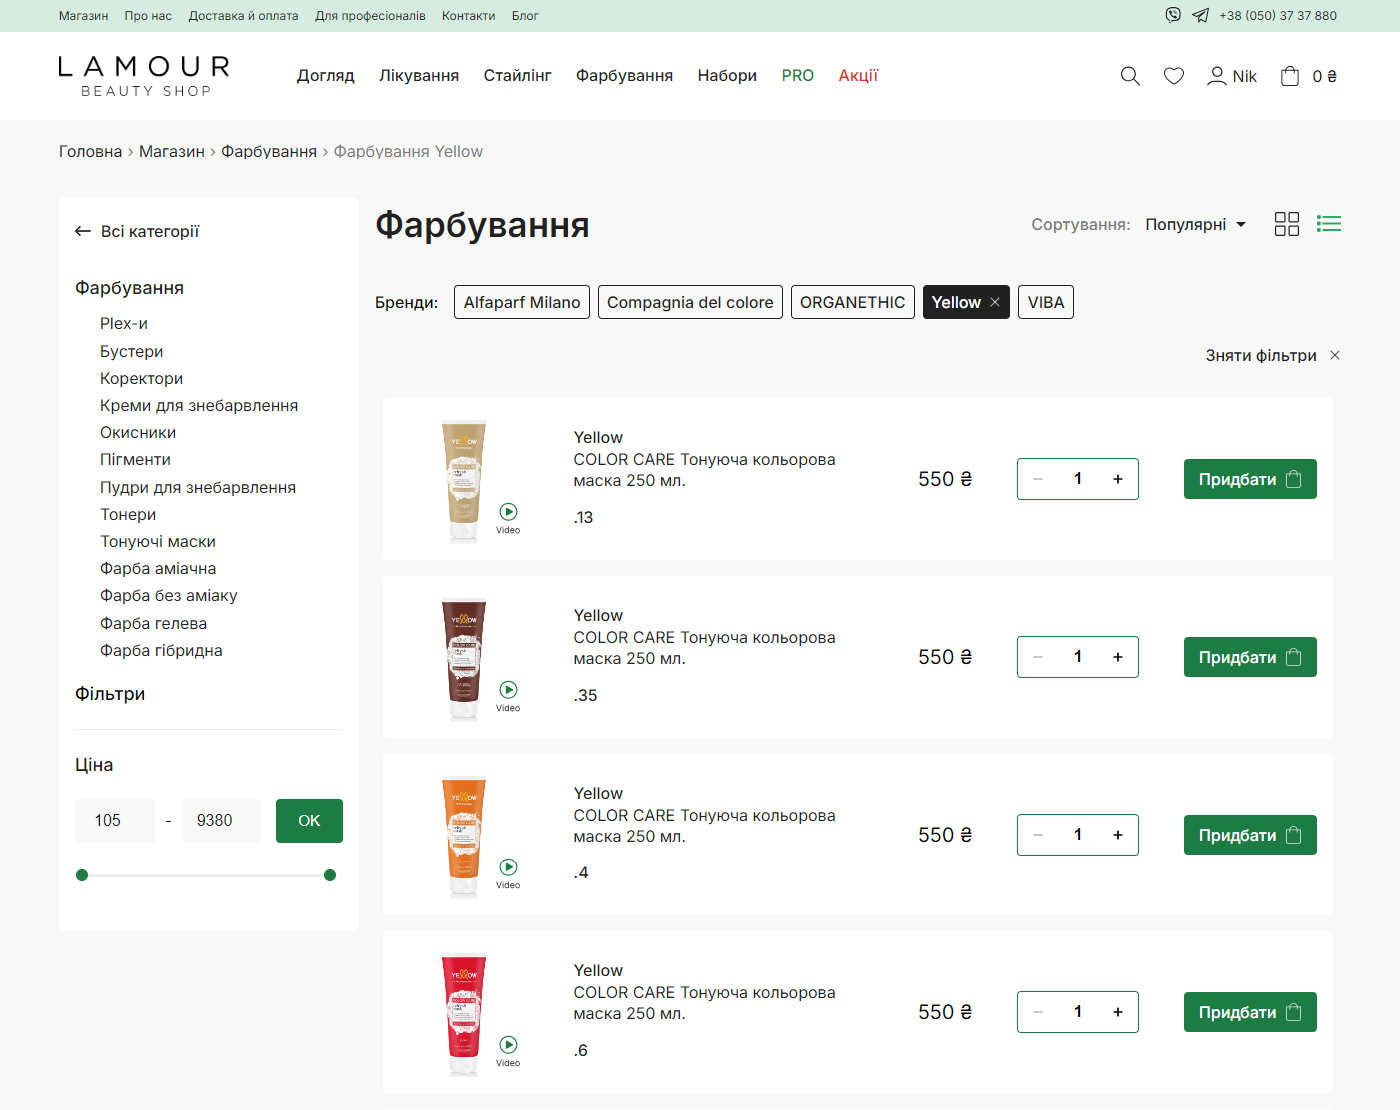The width and height of the screenshot is (1400, 1110).
Task: Open the Блог link
Action: click(x=525, y=16)
